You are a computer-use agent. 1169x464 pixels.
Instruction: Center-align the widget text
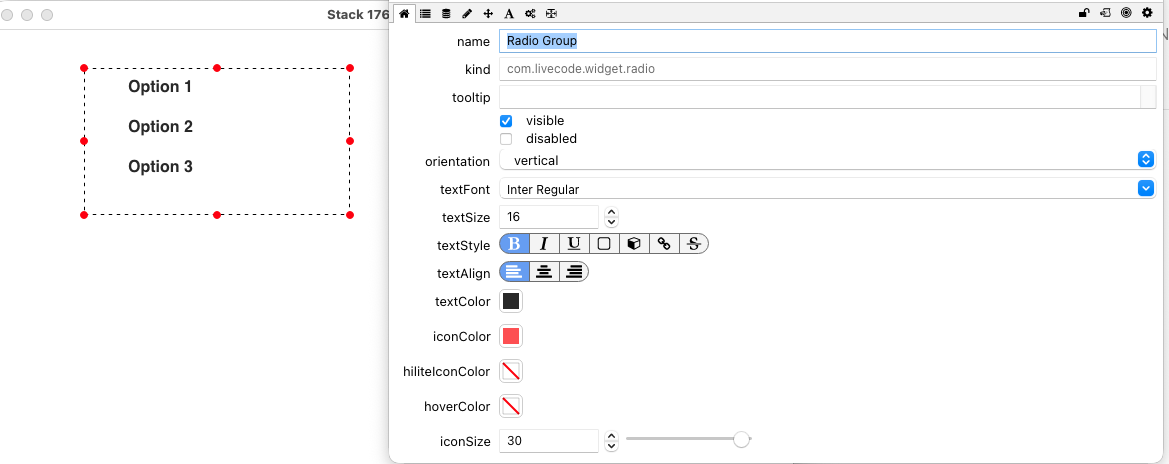544,272
